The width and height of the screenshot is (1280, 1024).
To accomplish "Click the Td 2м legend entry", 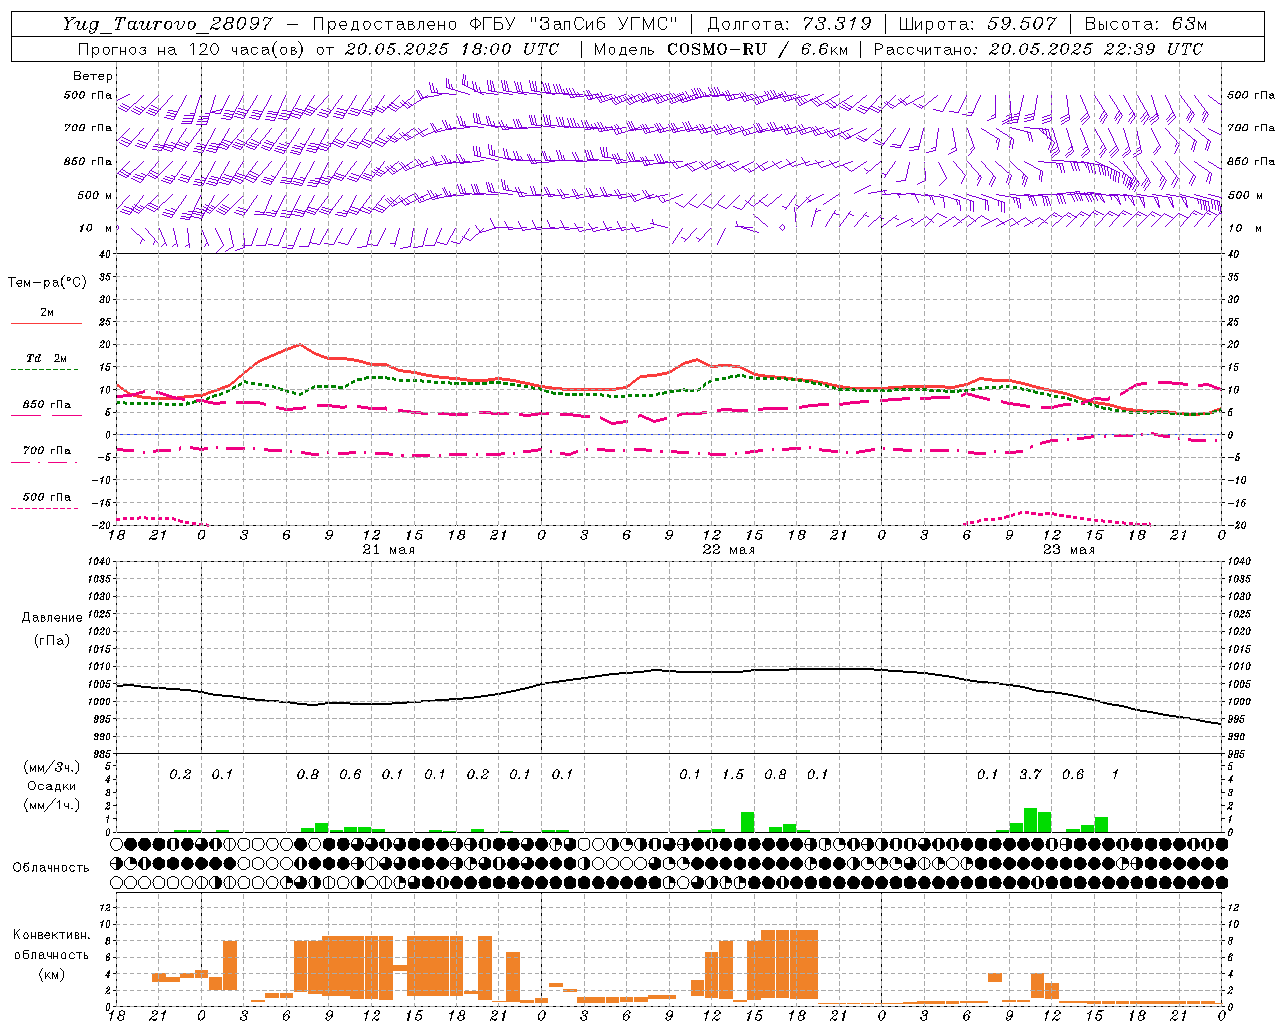I will point(46,358).
